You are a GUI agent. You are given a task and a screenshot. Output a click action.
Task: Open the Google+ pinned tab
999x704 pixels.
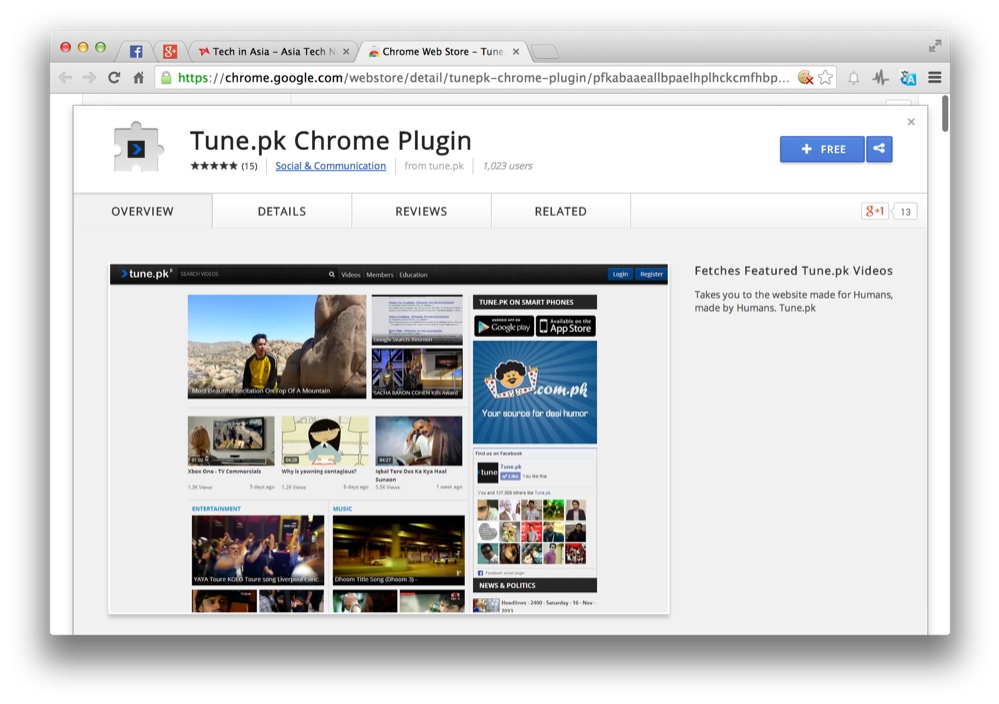point(169,51)
